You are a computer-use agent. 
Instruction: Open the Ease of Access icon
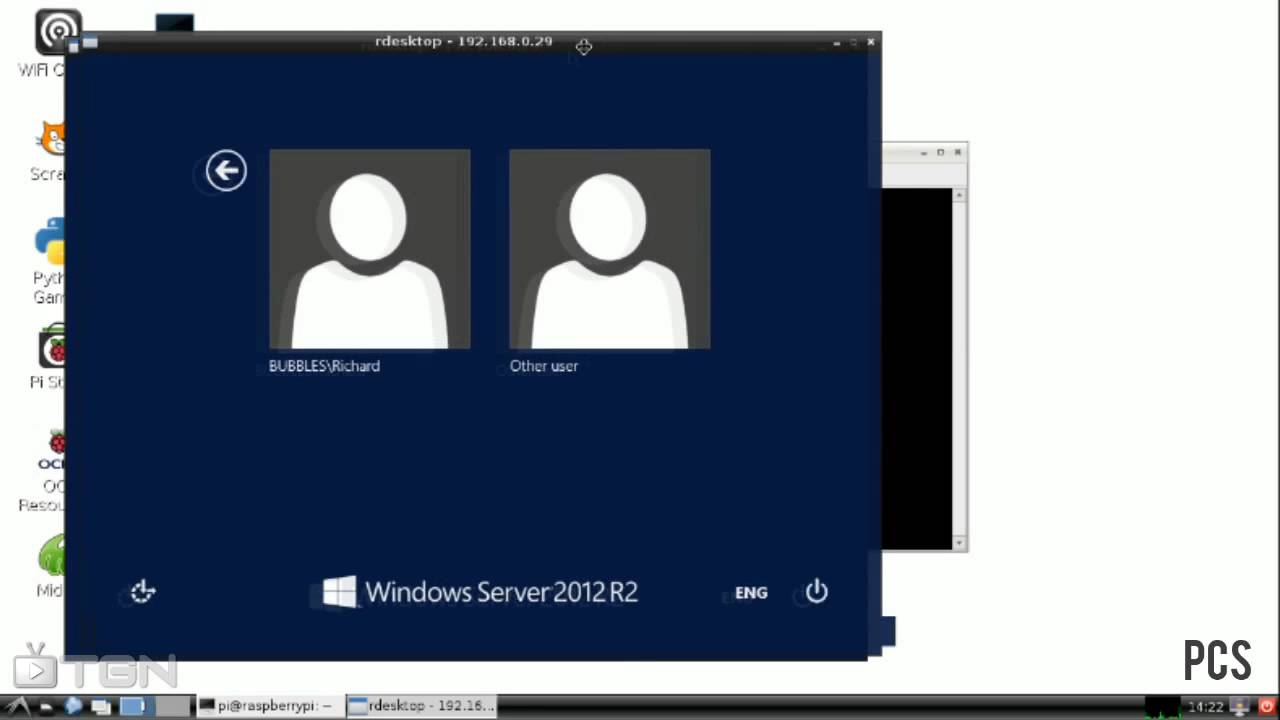point(143,592)
